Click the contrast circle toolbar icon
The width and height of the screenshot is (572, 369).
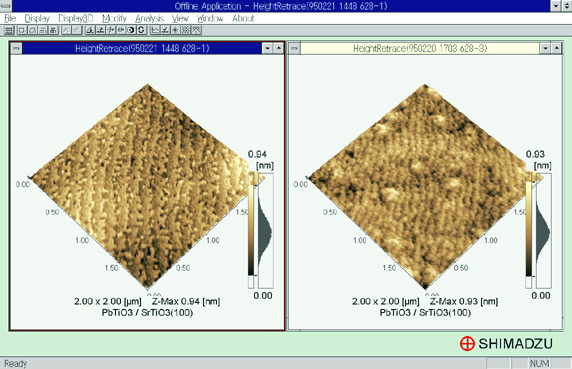[131, 30]
